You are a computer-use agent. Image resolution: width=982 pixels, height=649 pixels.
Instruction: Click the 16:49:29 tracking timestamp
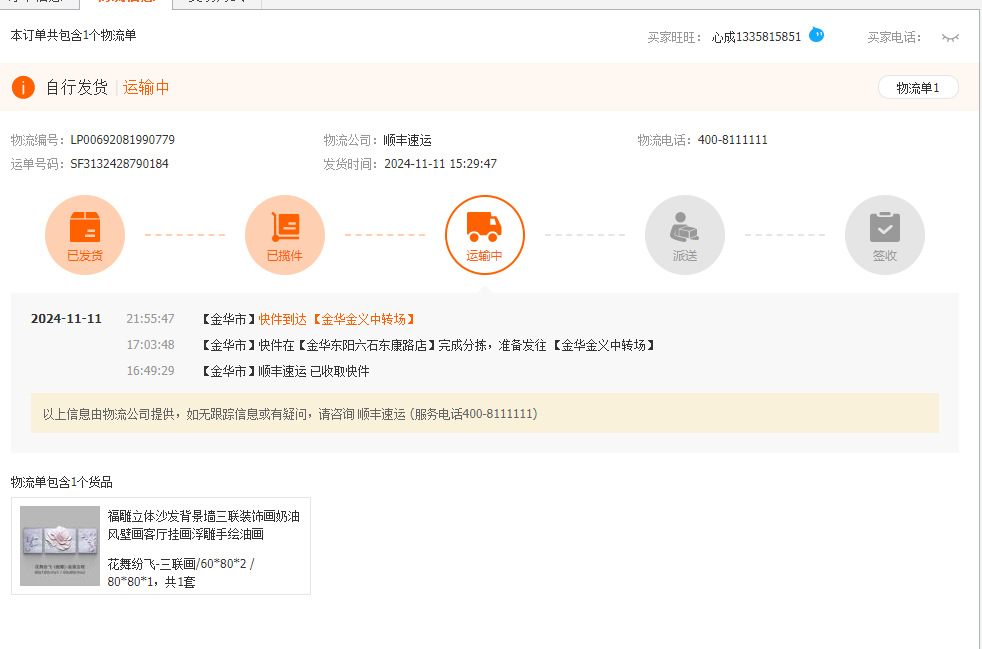click(x=150, y=371)
